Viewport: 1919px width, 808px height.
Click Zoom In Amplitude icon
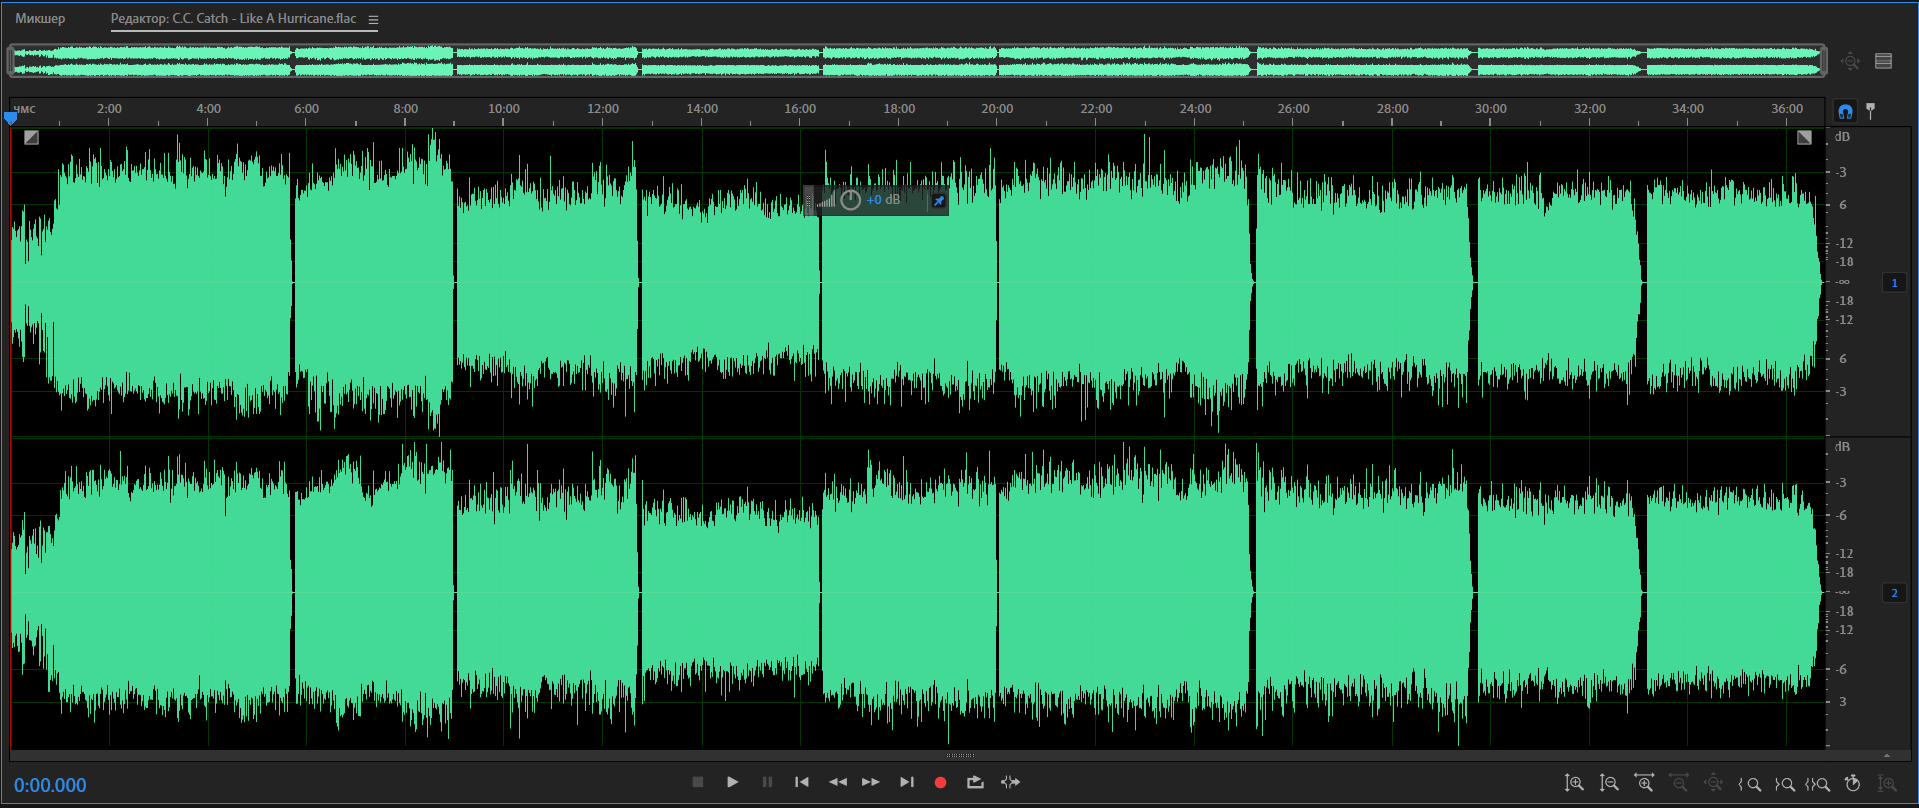tap(1574, 783)
